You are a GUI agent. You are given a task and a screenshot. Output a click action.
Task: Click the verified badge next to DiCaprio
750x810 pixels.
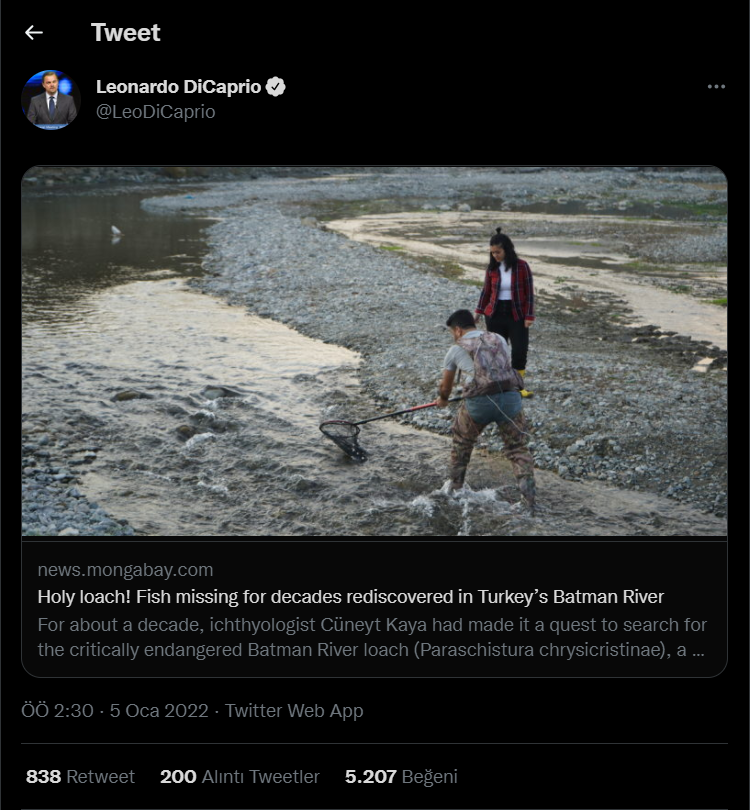(276, 87)
